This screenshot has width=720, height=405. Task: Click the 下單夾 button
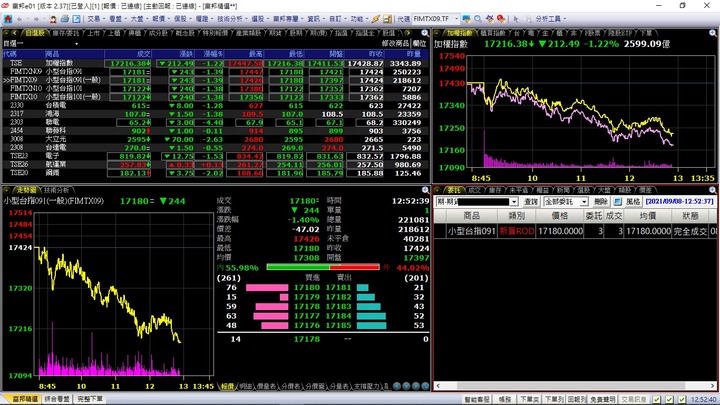tap(529, 399)
